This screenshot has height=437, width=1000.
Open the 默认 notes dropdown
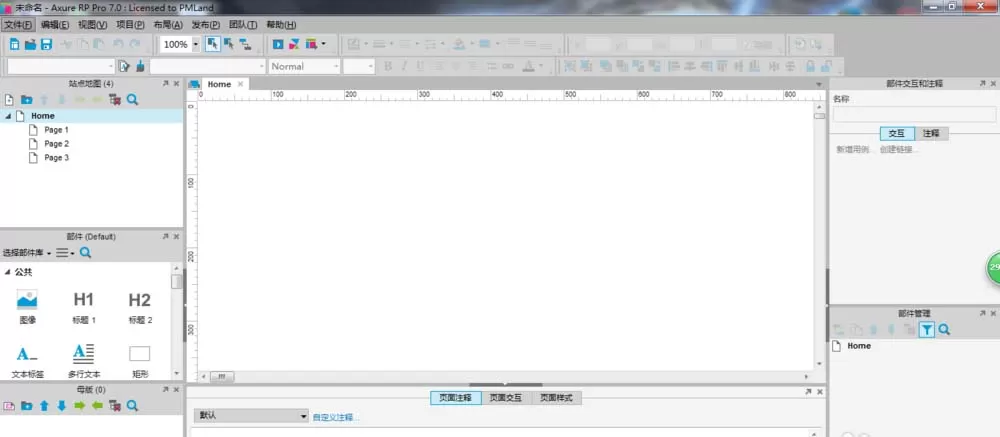pos(251,416)
